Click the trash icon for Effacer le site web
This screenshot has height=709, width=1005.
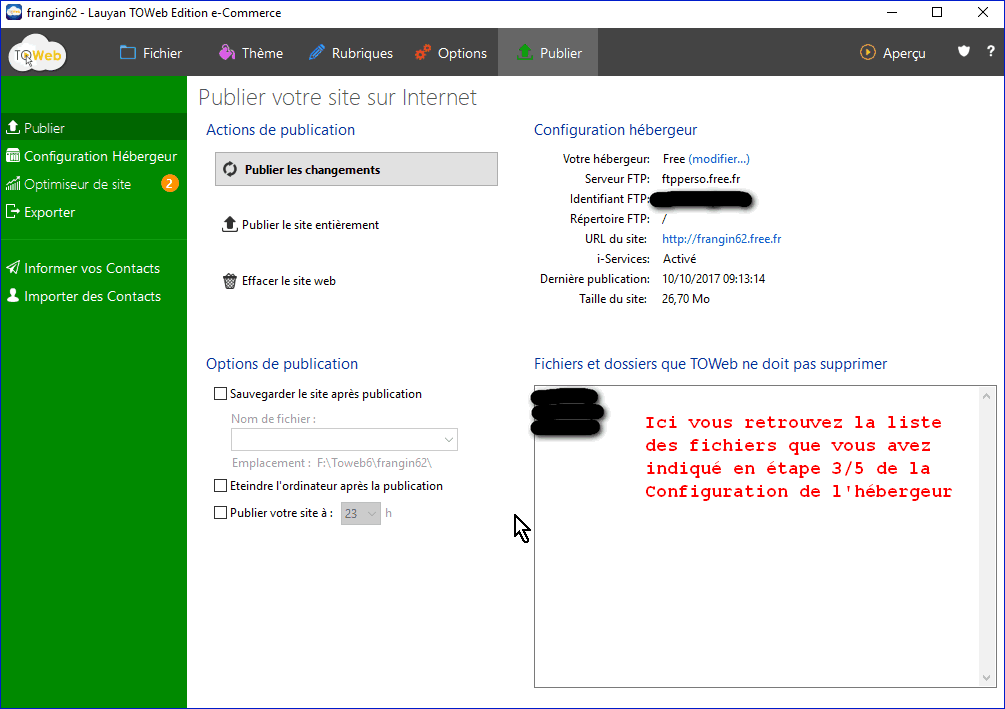[229, 281]
